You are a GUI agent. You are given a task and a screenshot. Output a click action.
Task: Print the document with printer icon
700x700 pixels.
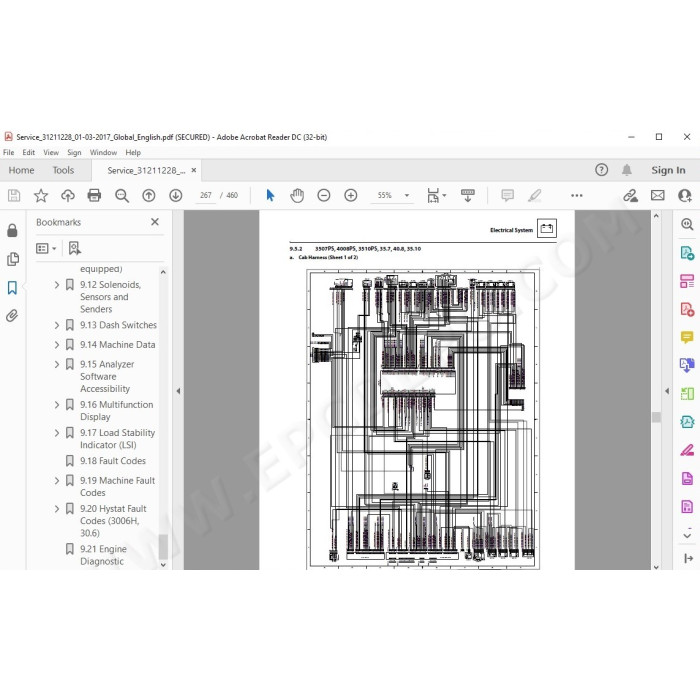[94, 195]
